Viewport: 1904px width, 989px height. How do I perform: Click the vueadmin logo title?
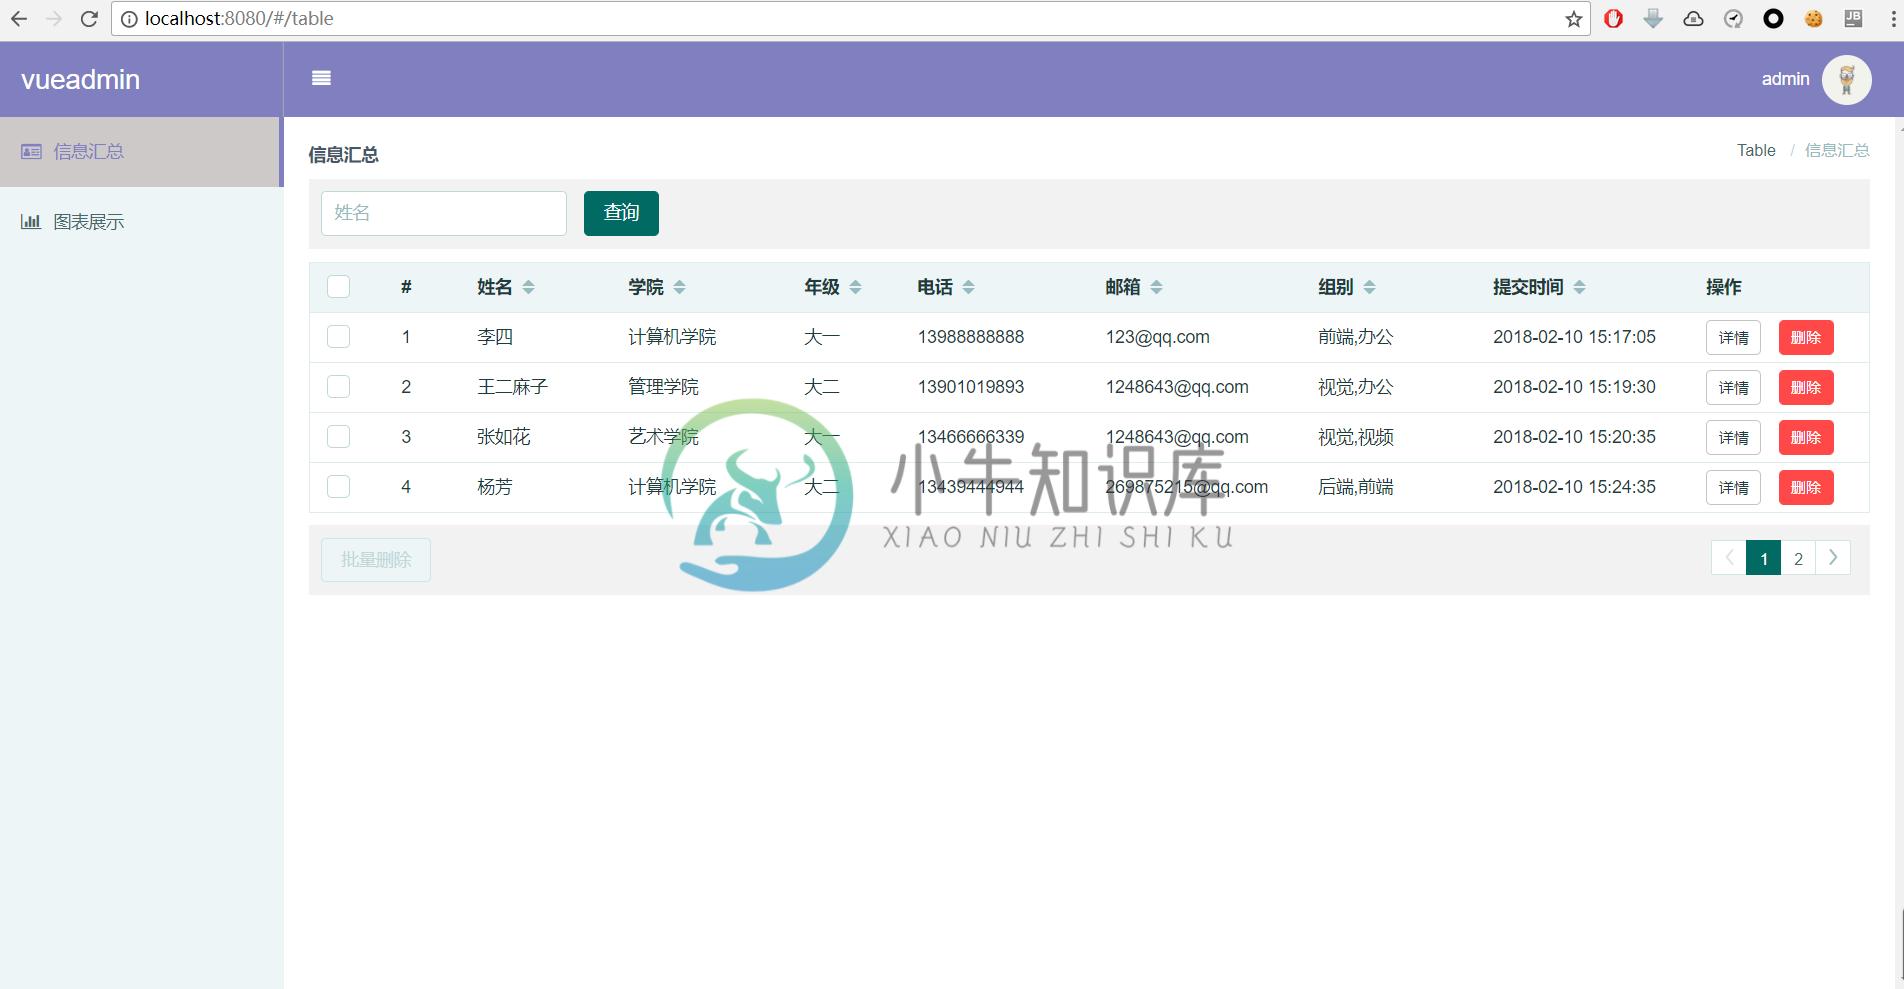80,79
